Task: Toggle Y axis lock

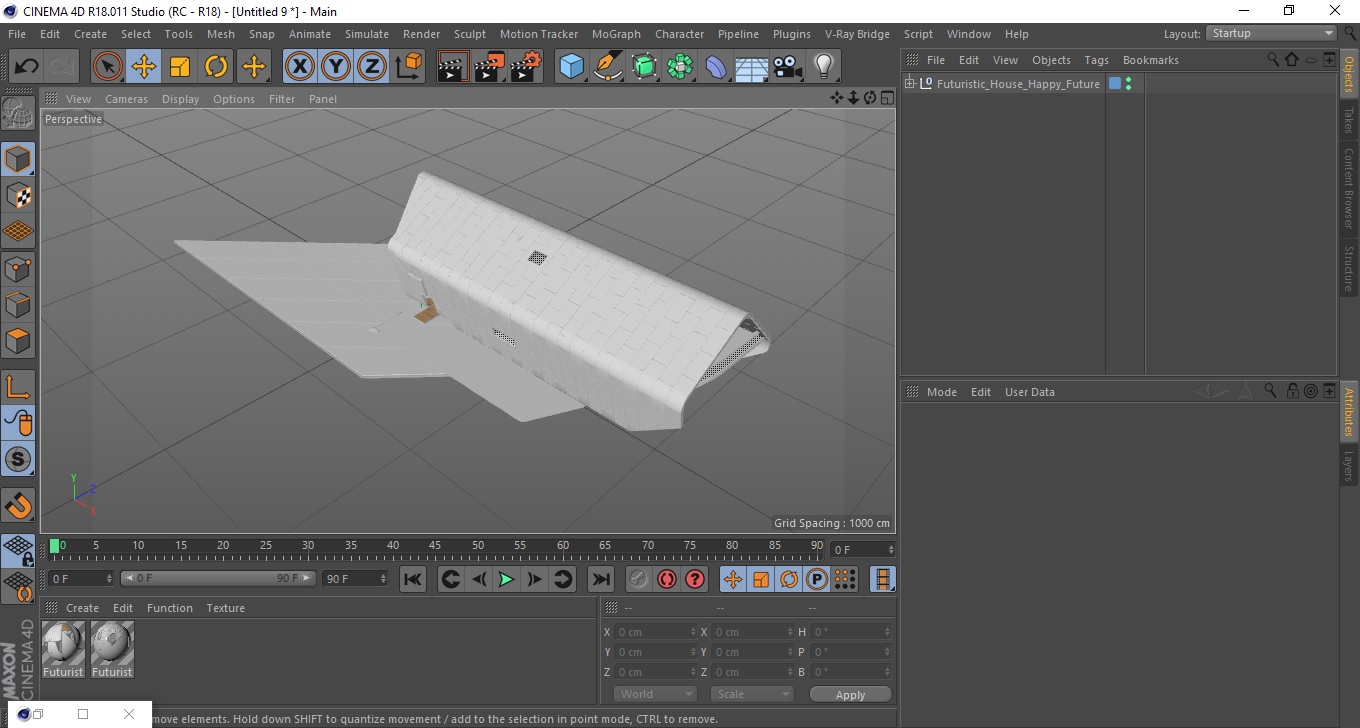Action: (336, 67)
